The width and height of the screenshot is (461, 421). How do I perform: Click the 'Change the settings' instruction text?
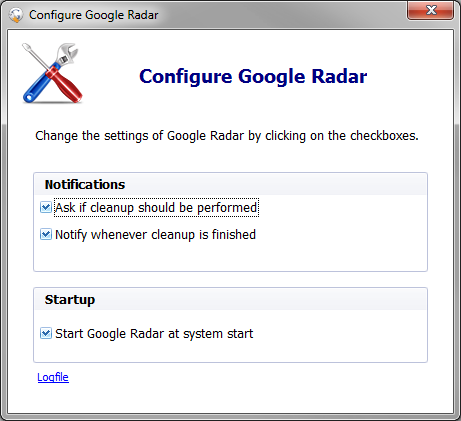(227, 136)
